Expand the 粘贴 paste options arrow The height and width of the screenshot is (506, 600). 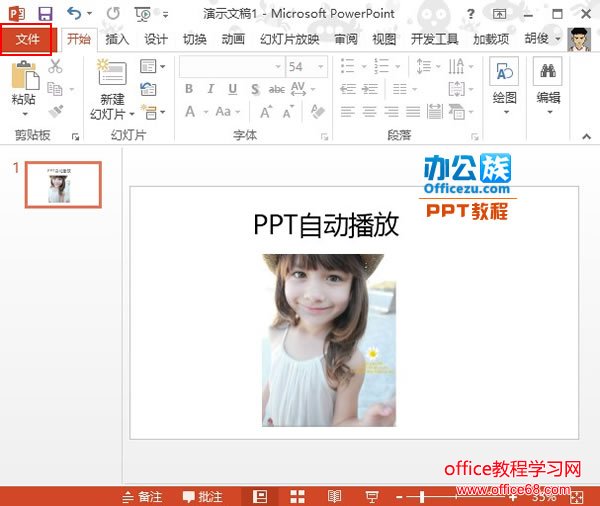25,114
